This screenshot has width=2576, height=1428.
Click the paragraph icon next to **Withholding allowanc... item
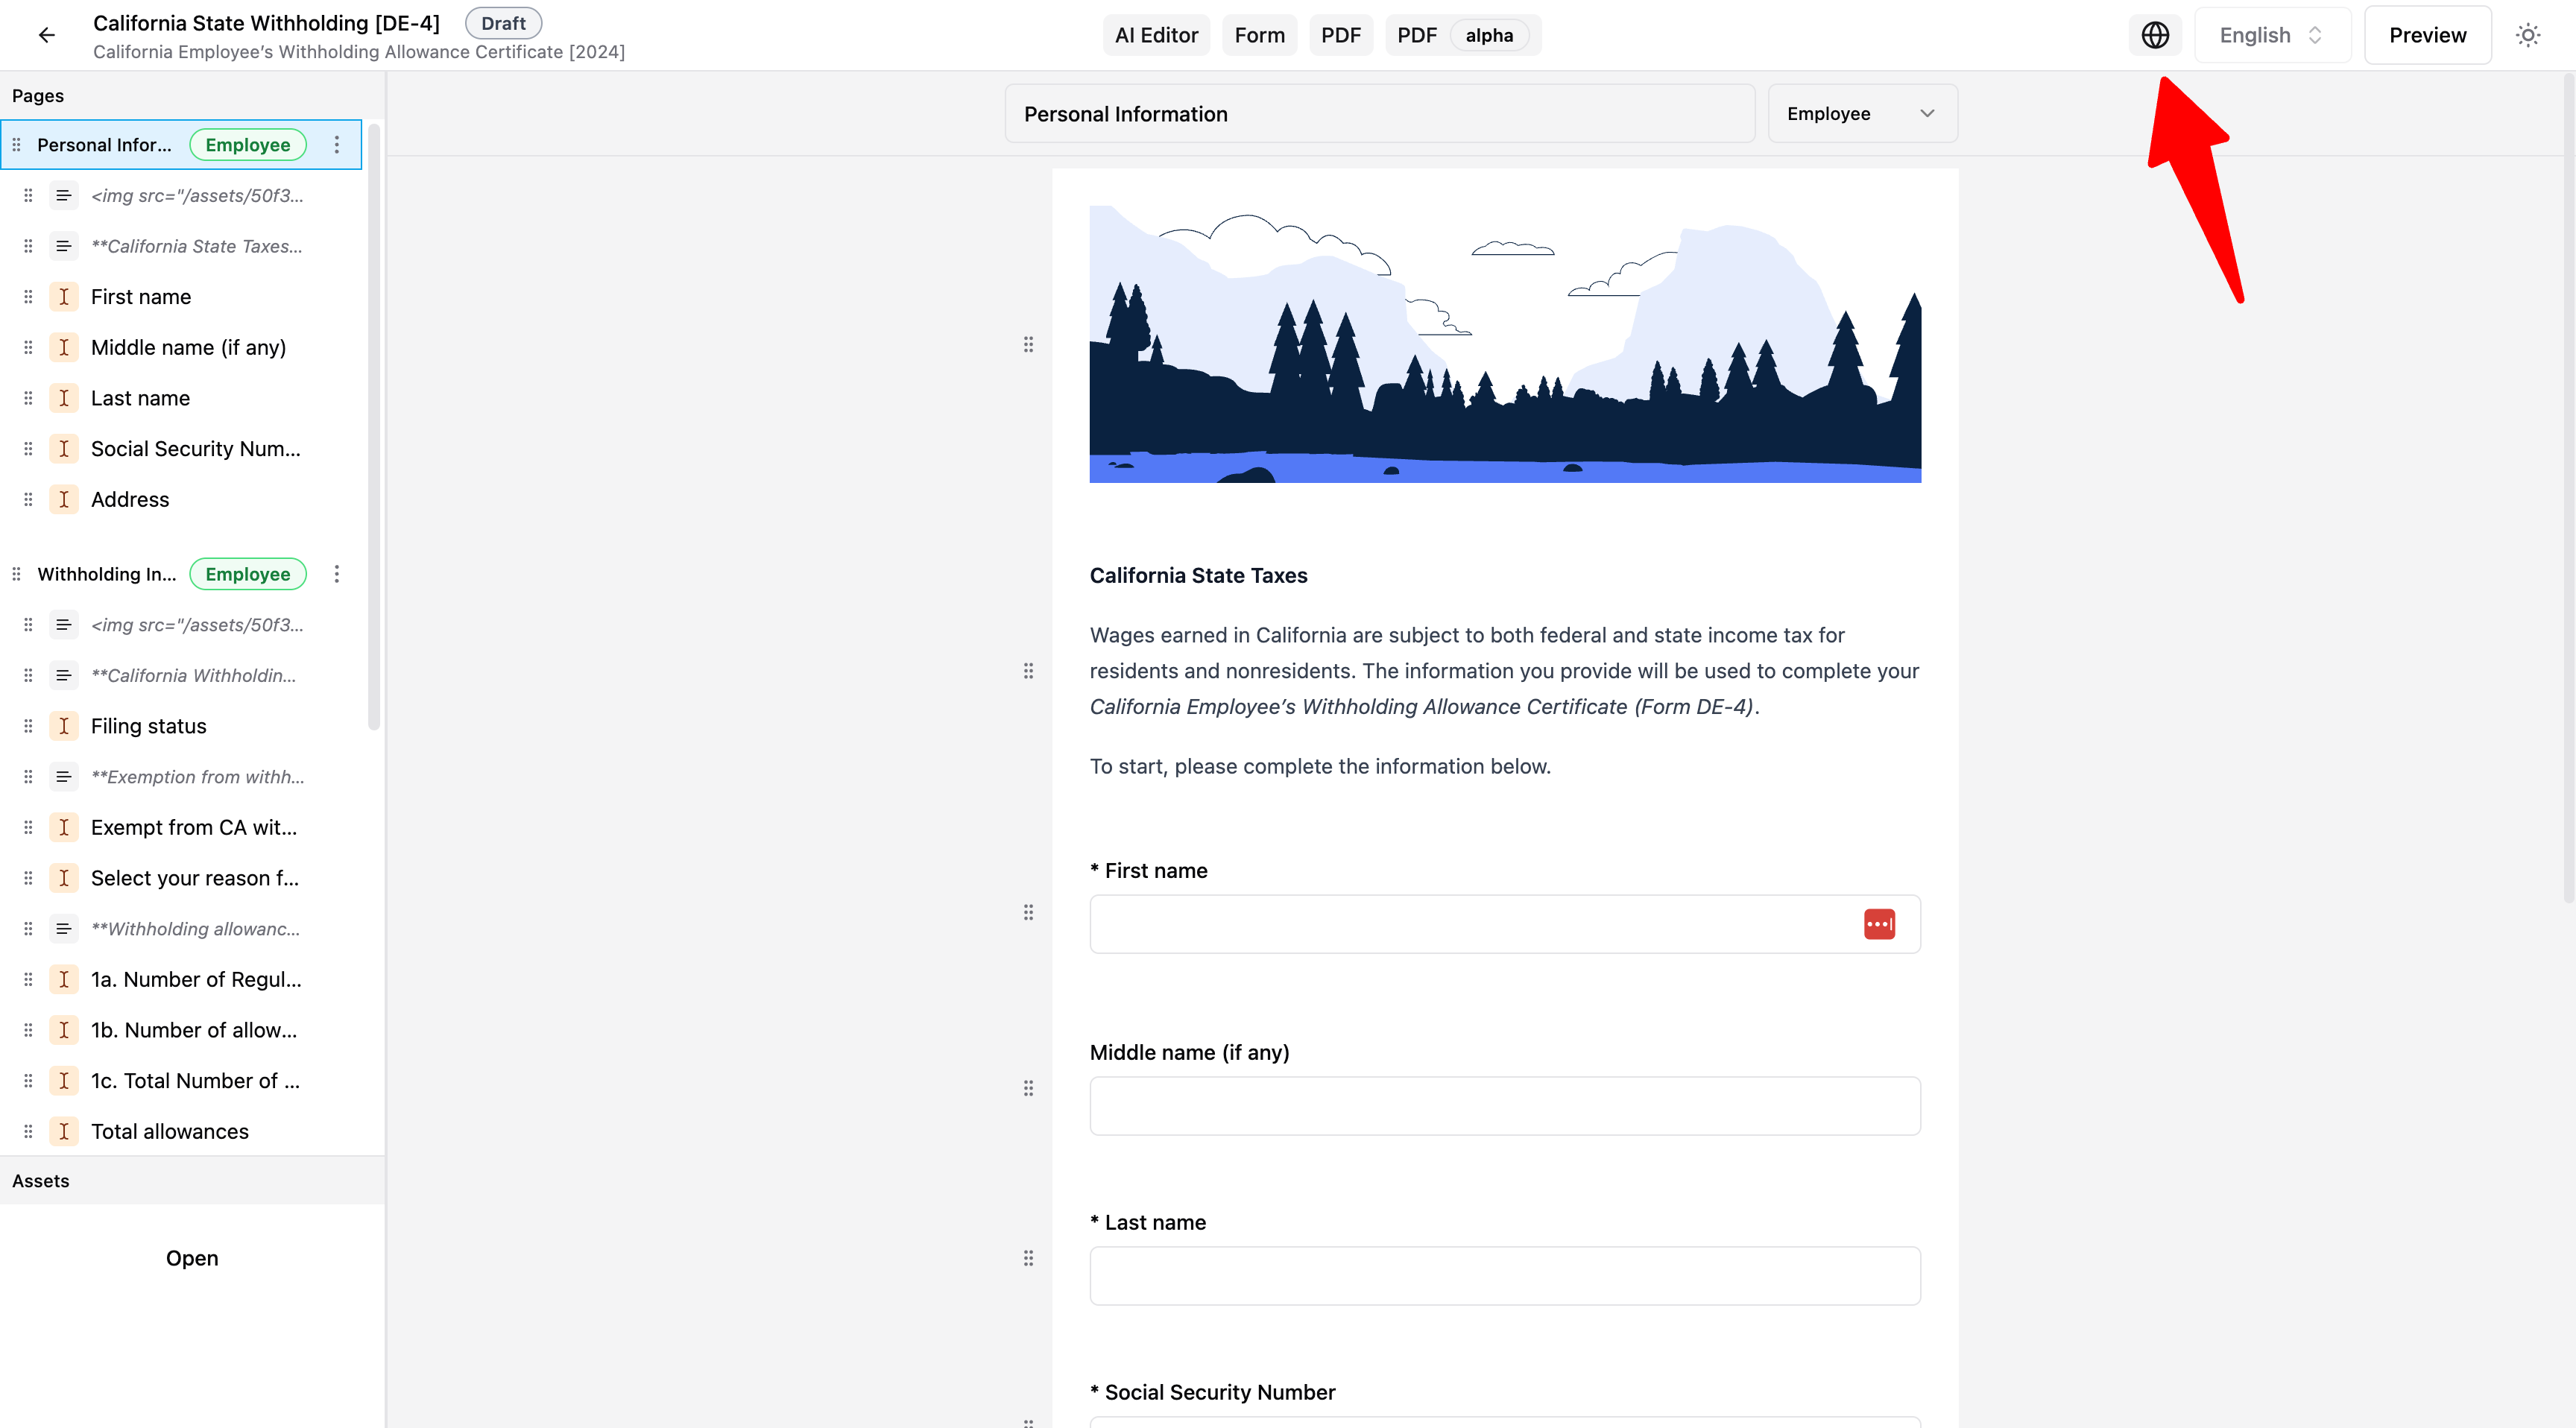tap(64, 929)
